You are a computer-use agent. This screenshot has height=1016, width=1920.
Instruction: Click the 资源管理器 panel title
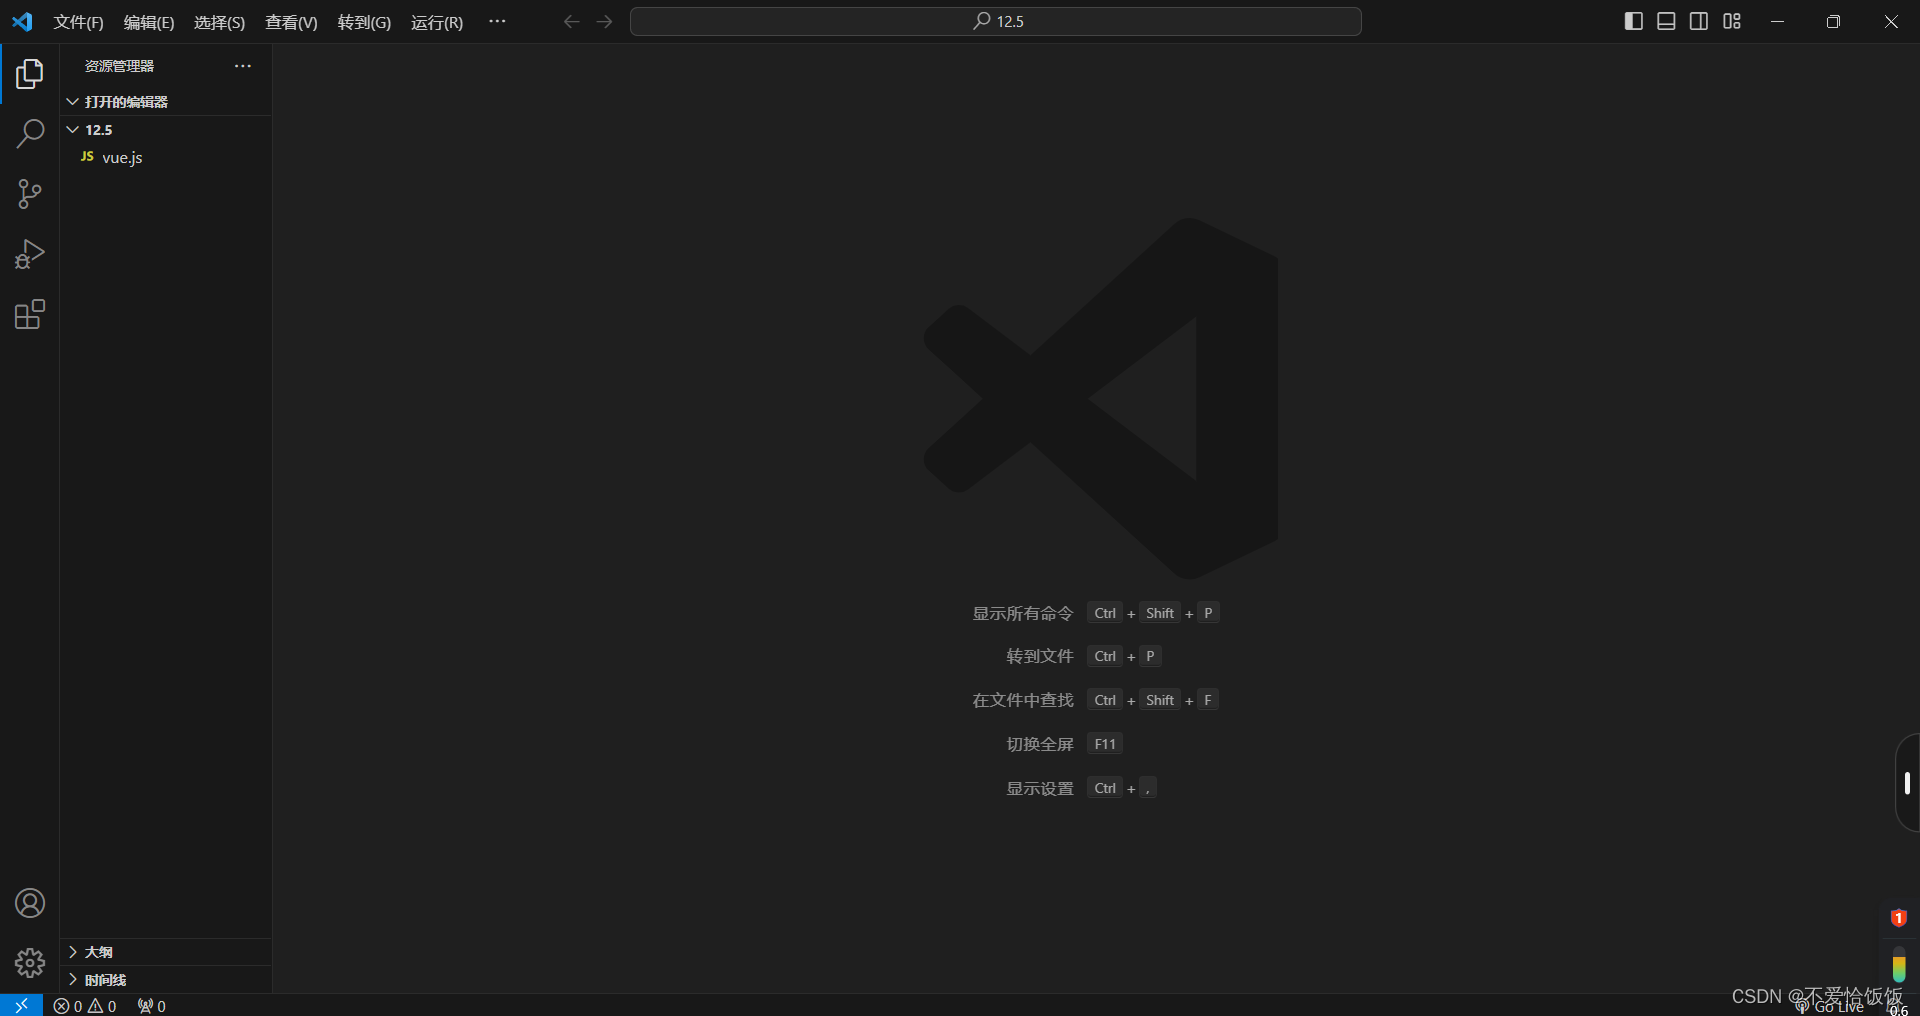click(119, 66)
